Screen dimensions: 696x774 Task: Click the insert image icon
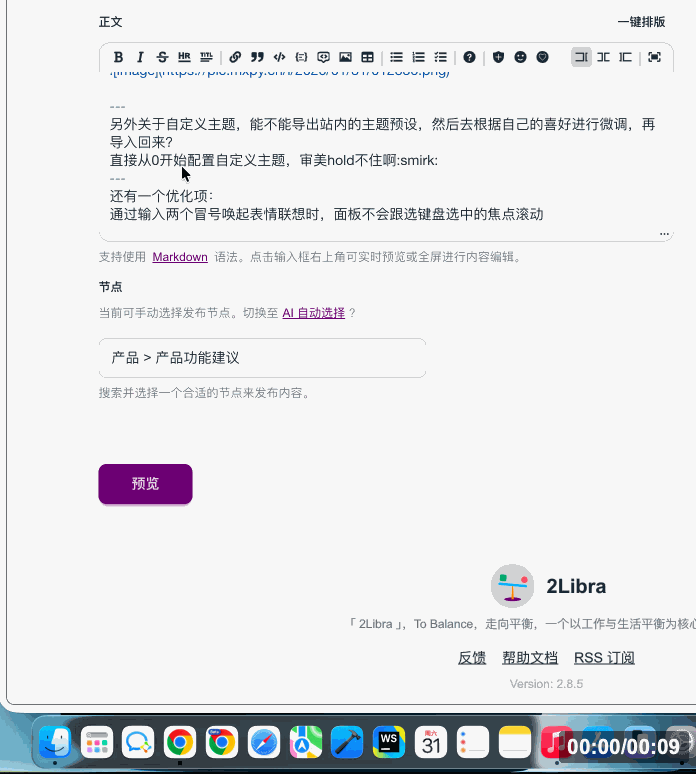click(345, 58)
